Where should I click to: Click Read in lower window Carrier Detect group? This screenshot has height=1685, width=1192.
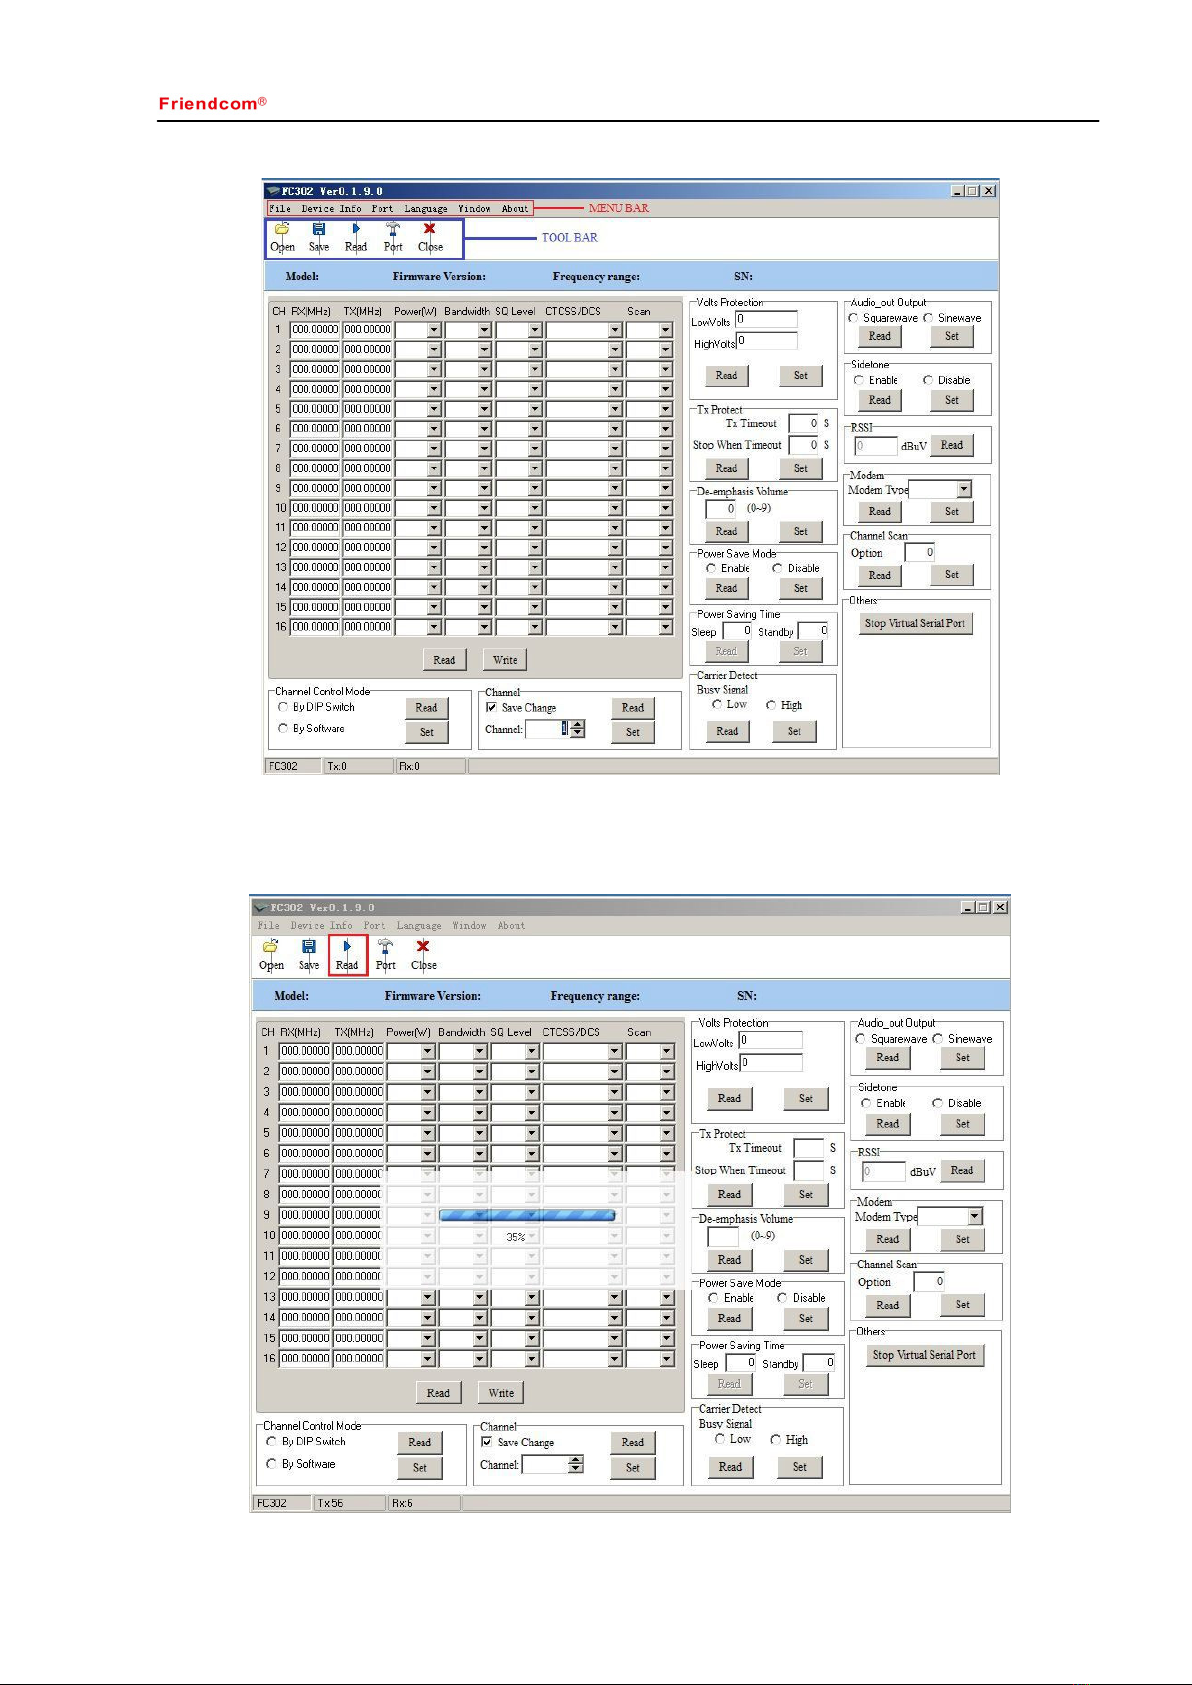pos(731,1467)
